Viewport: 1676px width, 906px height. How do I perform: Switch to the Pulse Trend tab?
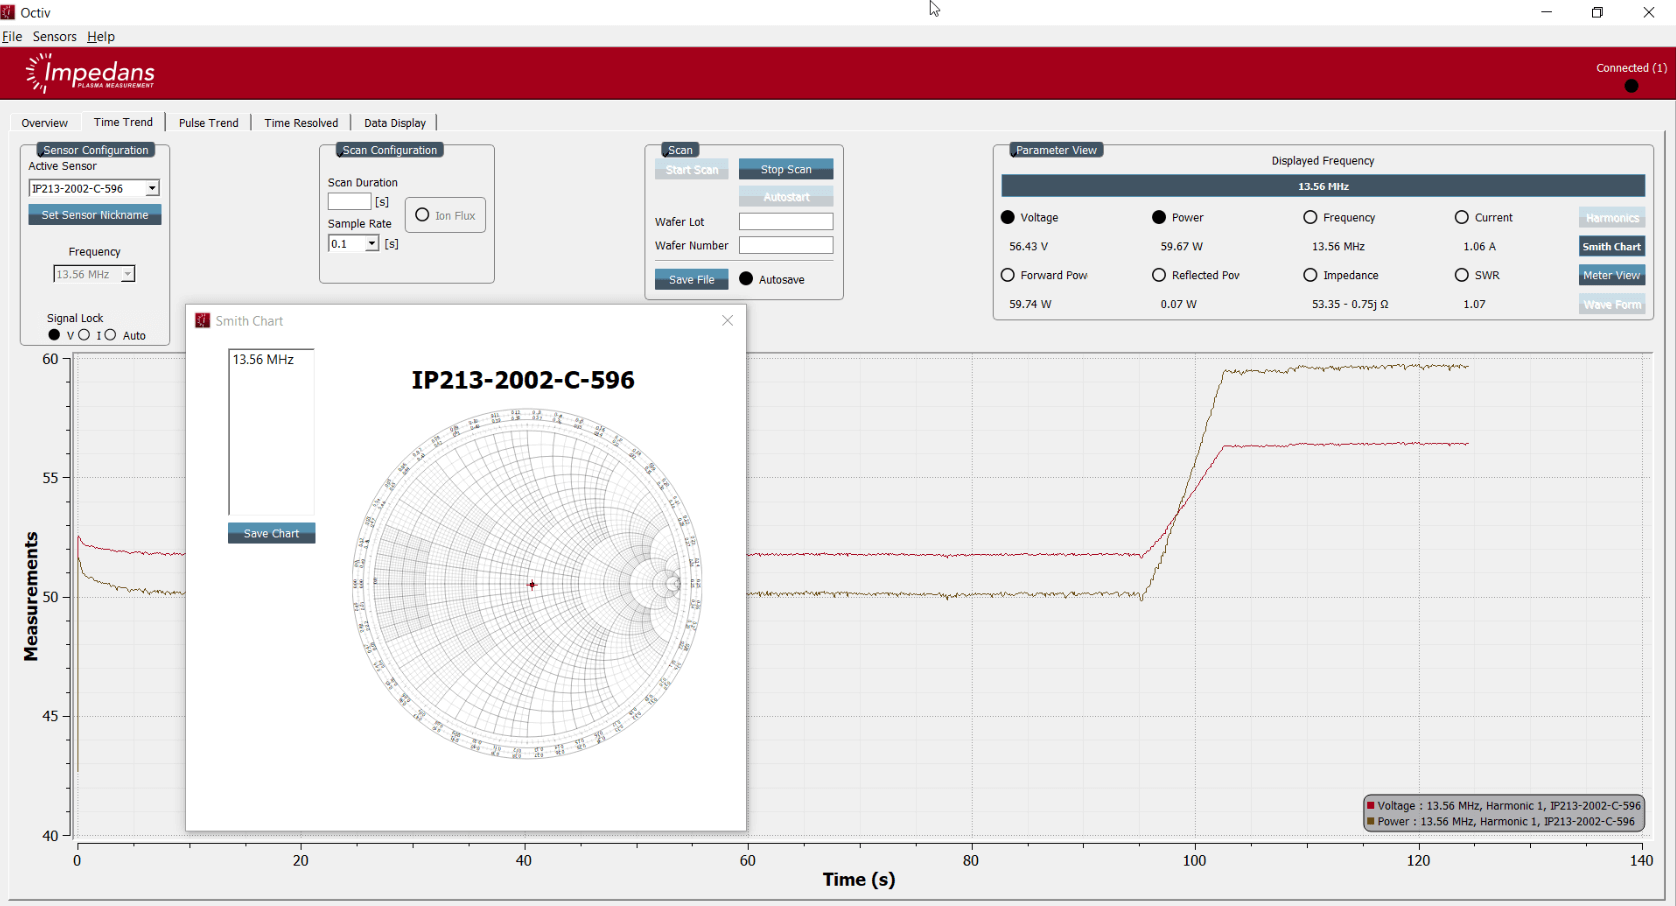(208, 123)
